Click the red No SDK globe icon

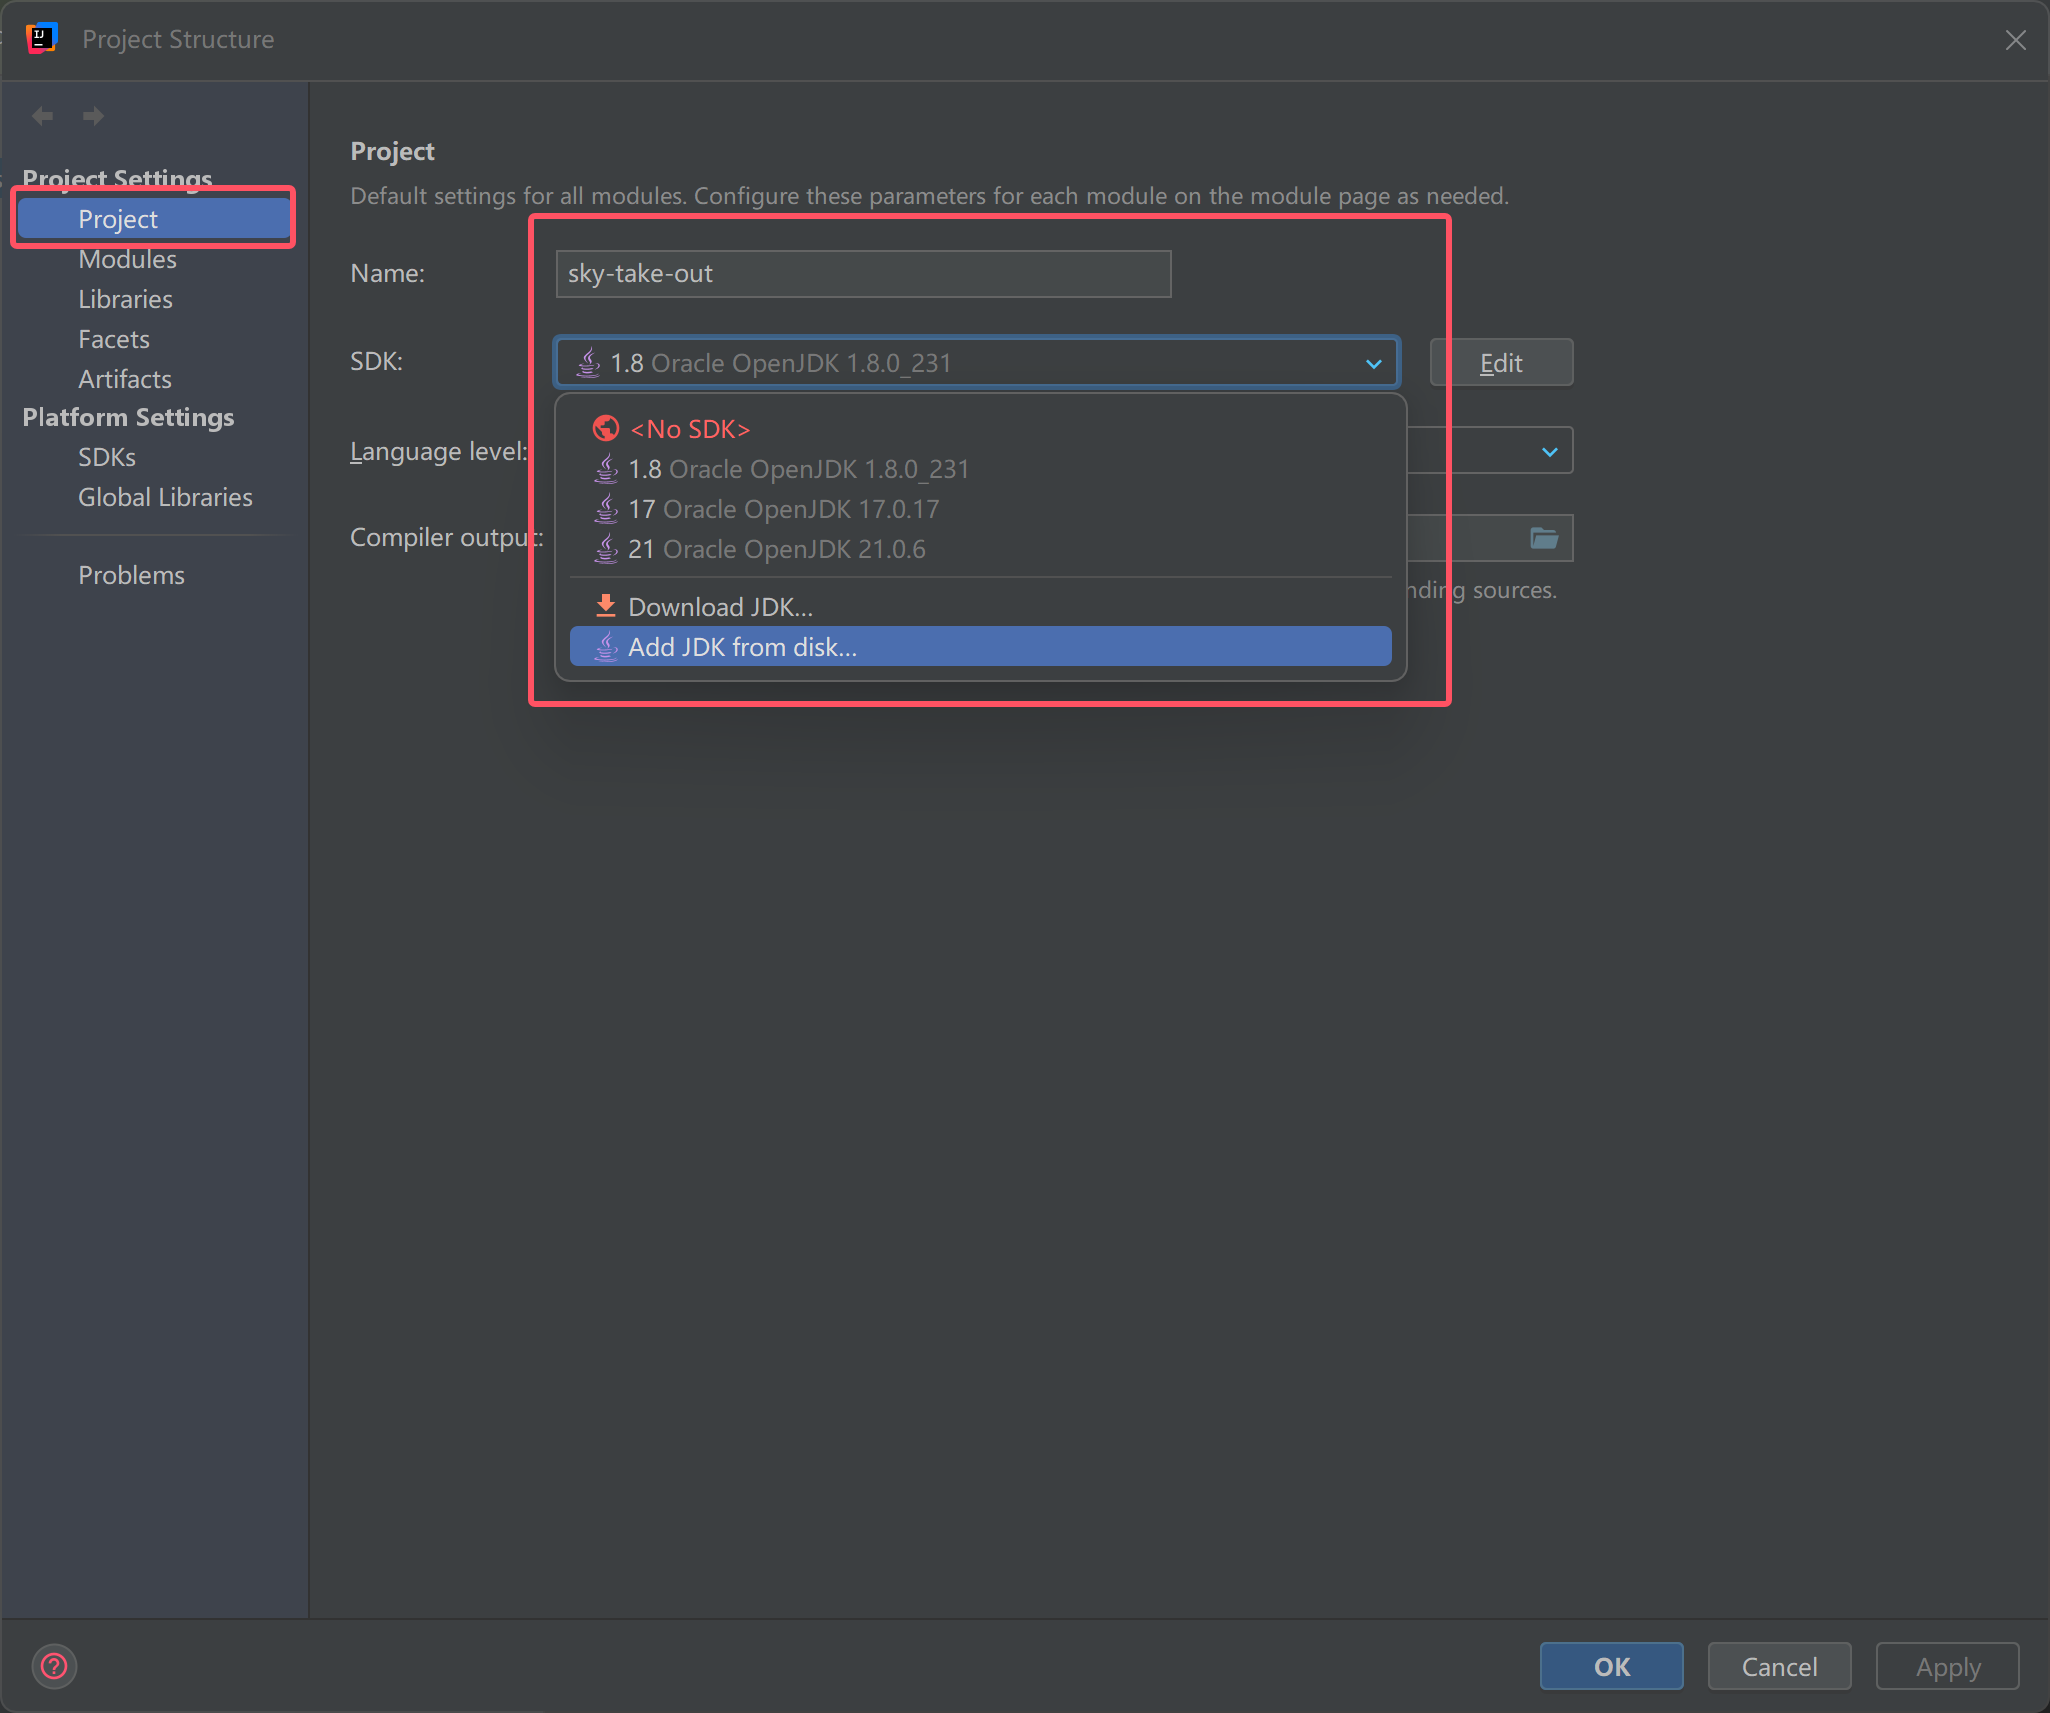coord(605,429)
